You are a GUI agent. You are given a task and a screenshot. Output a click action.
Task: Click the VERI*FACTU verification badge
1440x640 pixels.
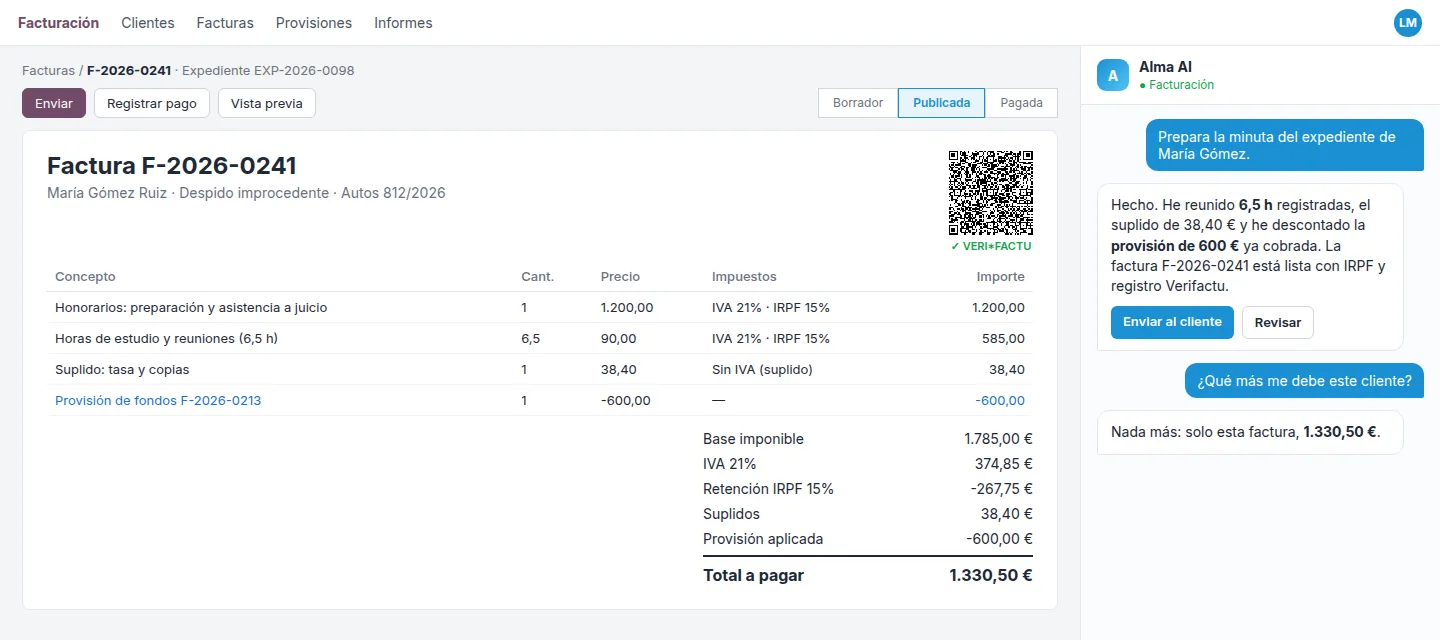(991, 246)
